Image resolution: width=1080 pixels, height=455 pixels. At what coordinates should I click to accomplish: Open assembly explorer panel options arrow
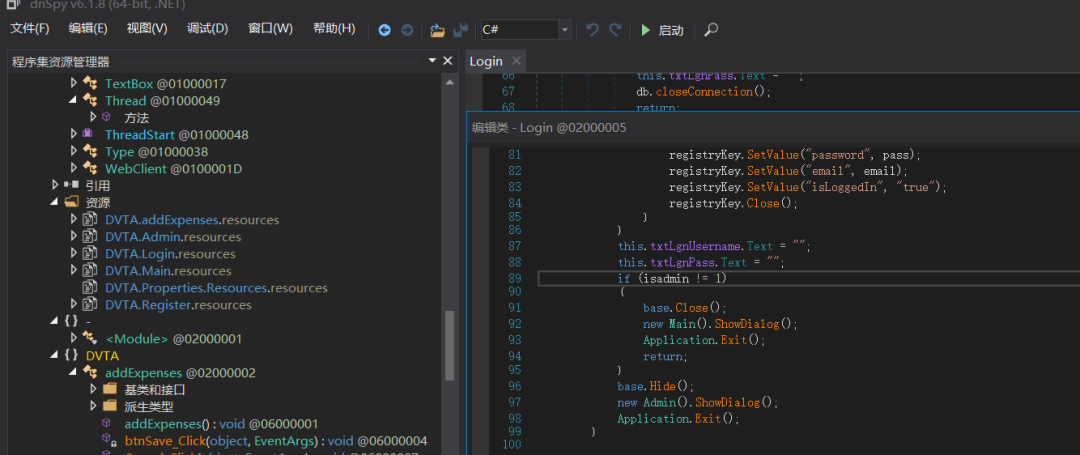coord(431,61)
